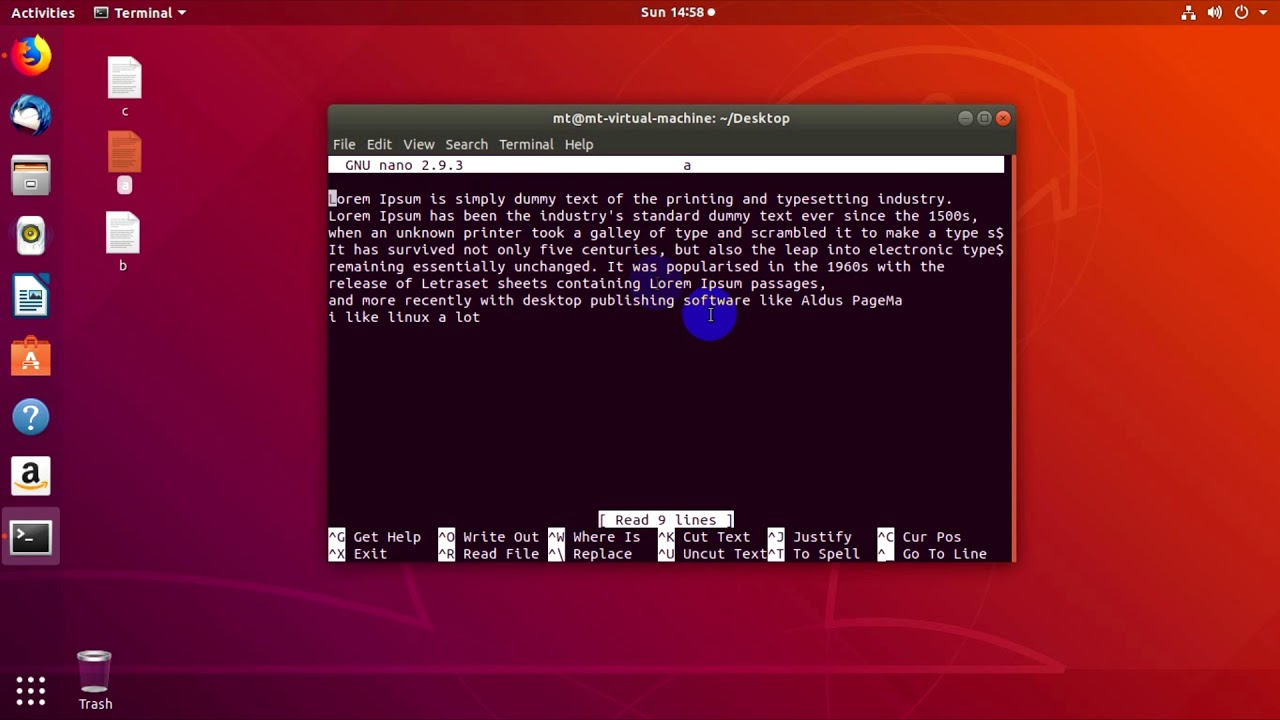The width and height of the screenshot is (1280, 720).
Task: Click '^U Uncut Text' shortcut in nano
Action: [x=712, y=554]
